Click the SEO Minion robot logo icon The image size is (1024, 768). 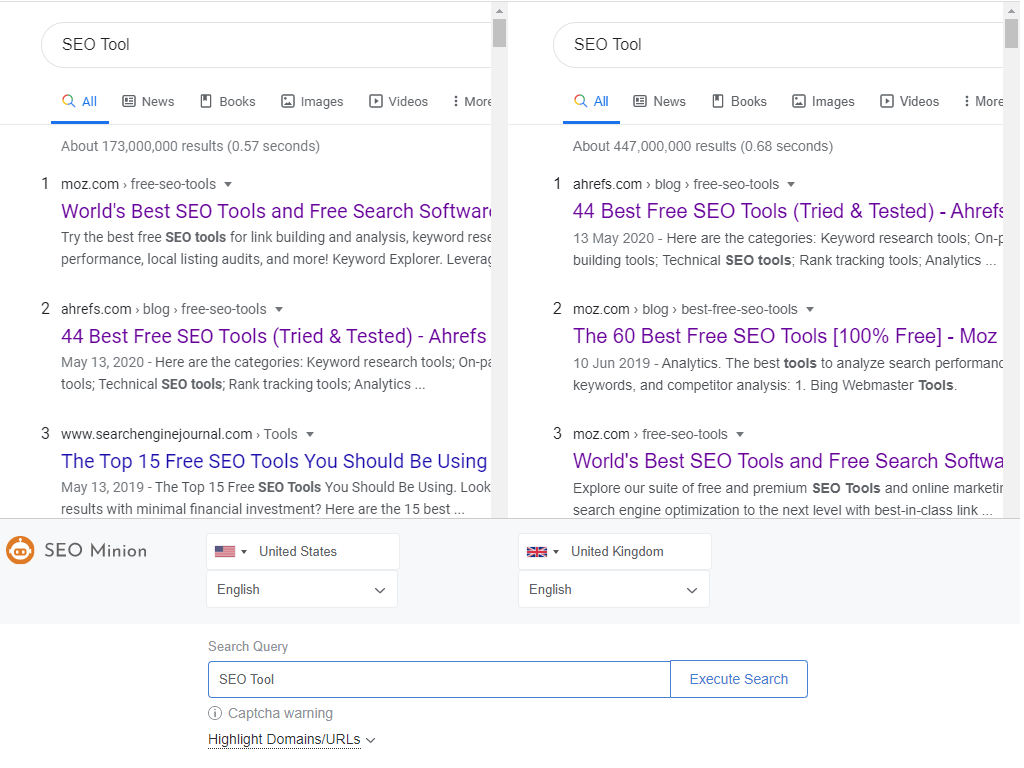click(x=20, y=551)
